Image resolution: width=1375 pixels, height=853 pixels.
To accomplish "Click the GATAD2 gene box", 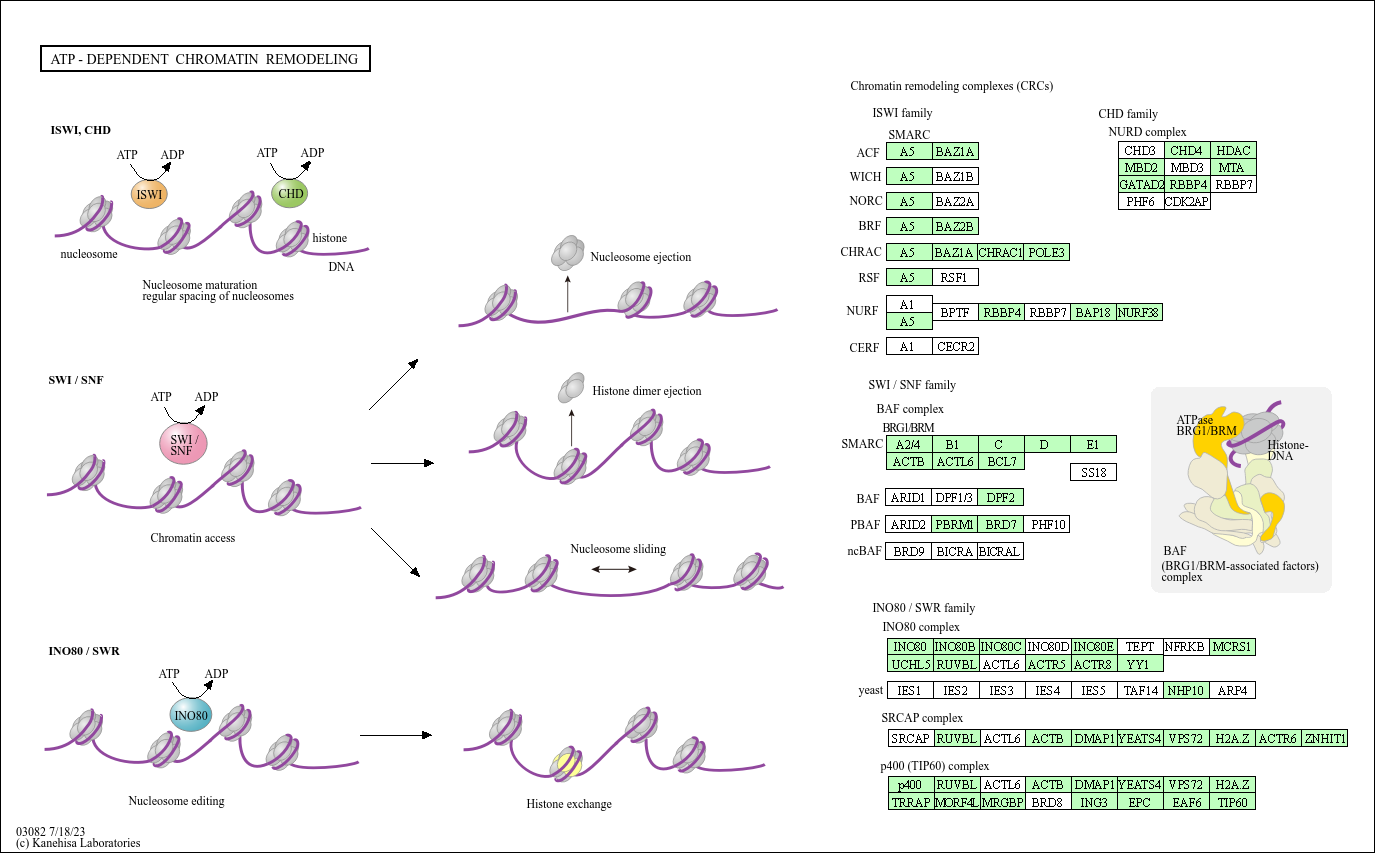I will click(x=1141, y=184).
